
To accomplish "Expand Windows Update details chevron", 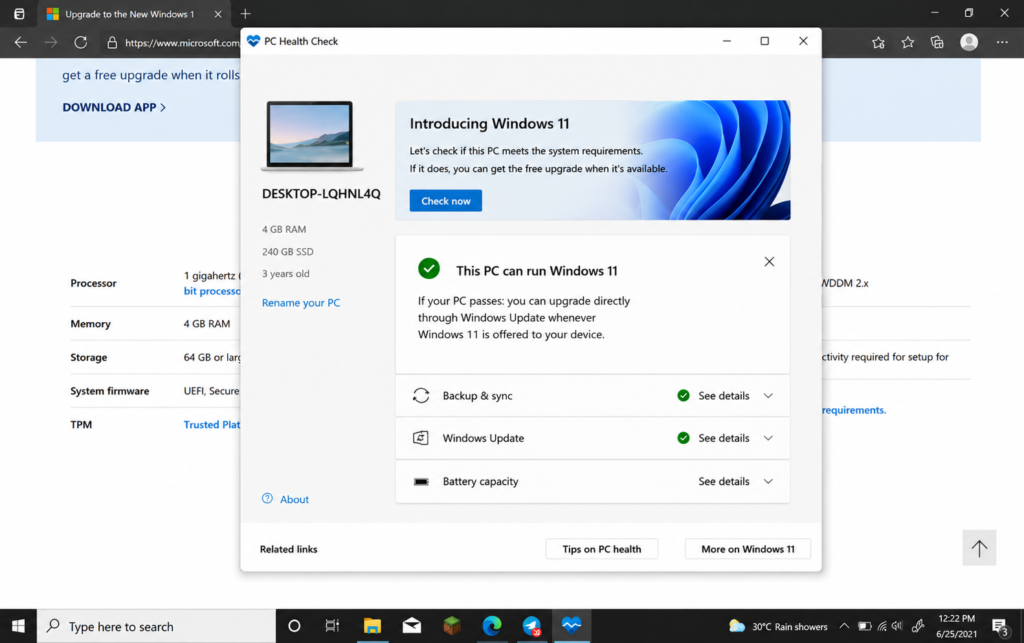I will (768, 438).
